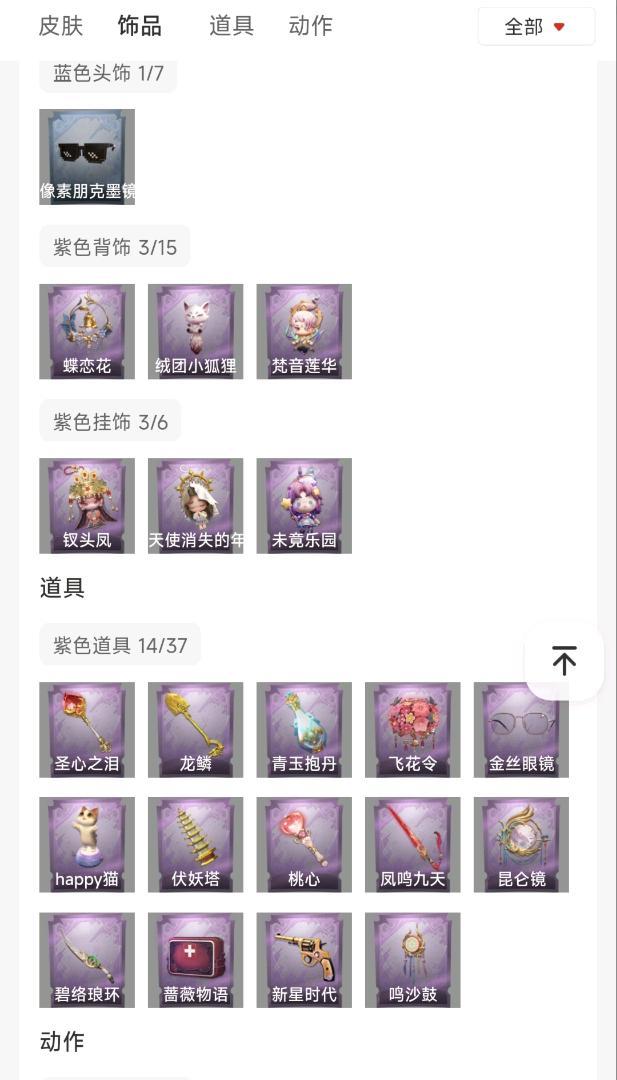Open the 全部 filter dropdown

[x=536, y=27]
